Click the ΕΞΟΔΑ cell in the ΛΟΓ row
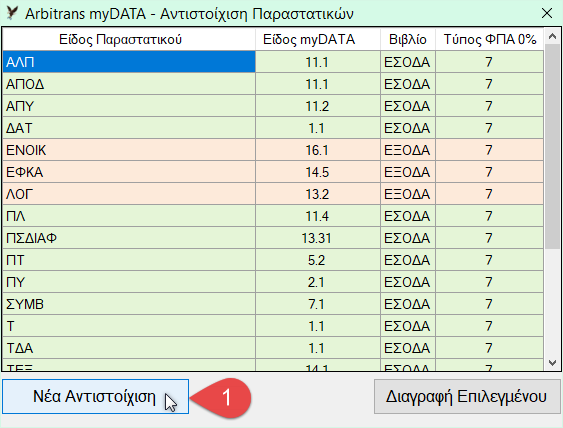Image resolution: width=563 pixels, height=428 pixels. tap(408, 194)
